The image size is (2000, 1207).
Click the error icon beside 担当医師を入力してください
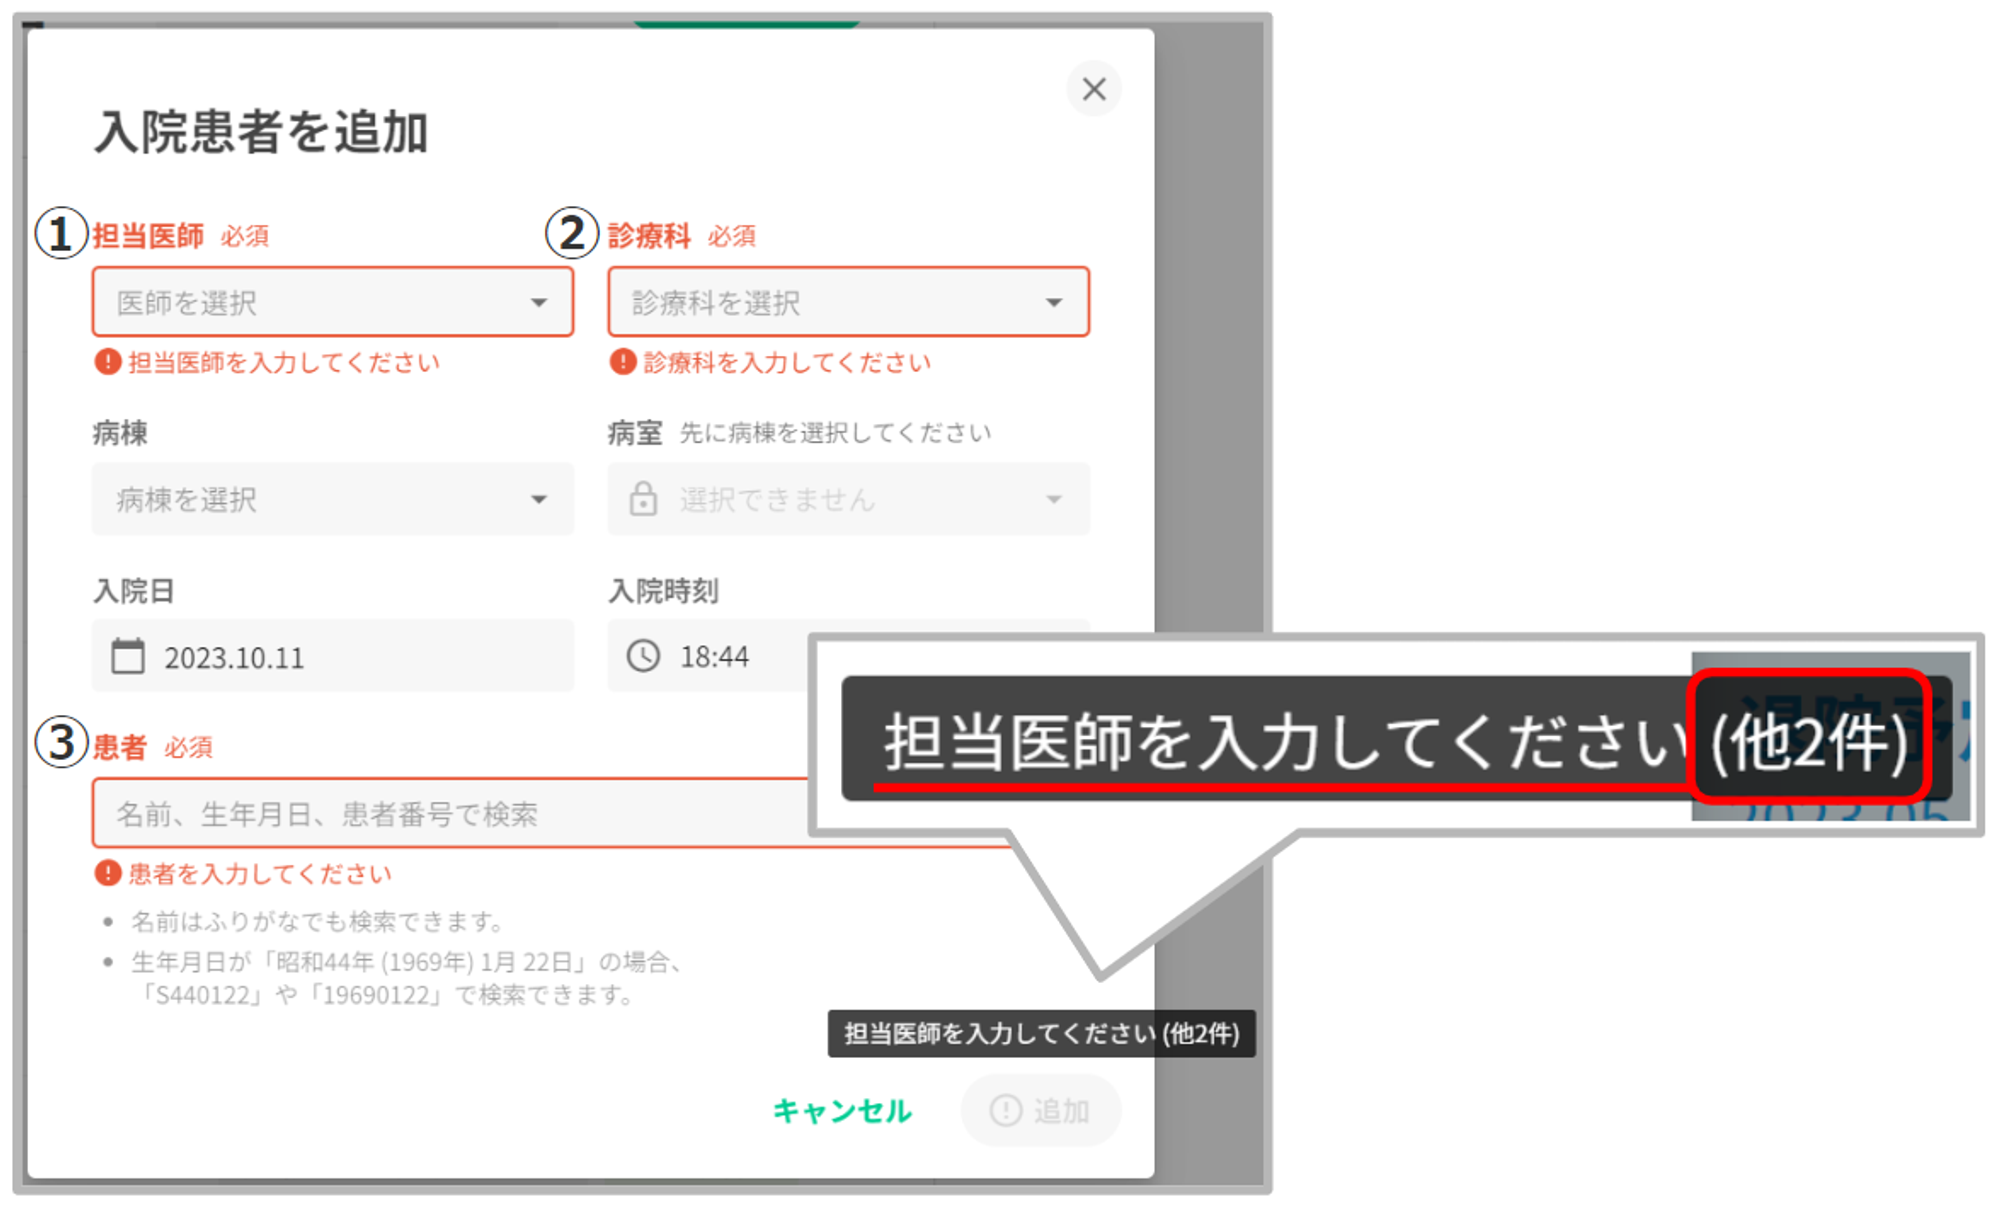point(107,362)
